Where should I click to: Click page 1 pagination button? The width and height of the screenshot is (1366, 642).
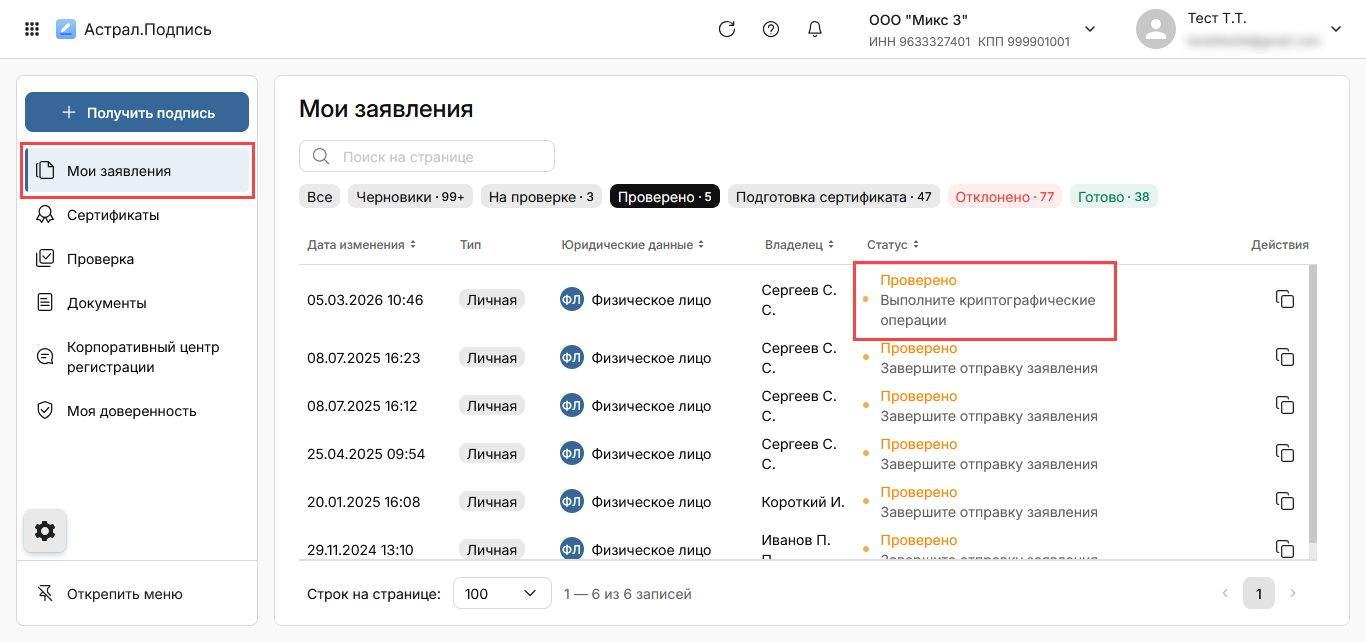(1259, 594)
